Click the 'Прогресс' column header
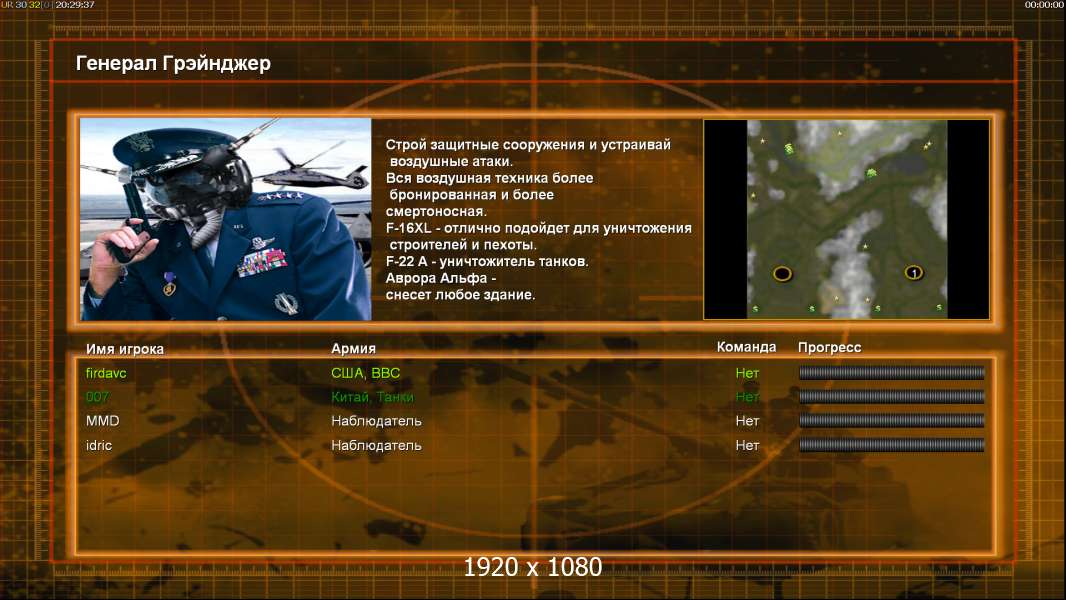Image resolution: width=1066 pixels, height=600 pixels. tap(829, 347)
